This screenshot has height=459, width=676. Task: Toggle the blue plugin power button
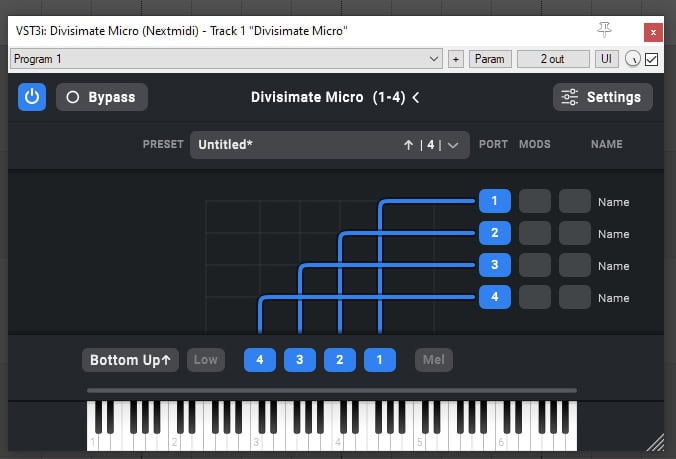click(x=32, y=97)
